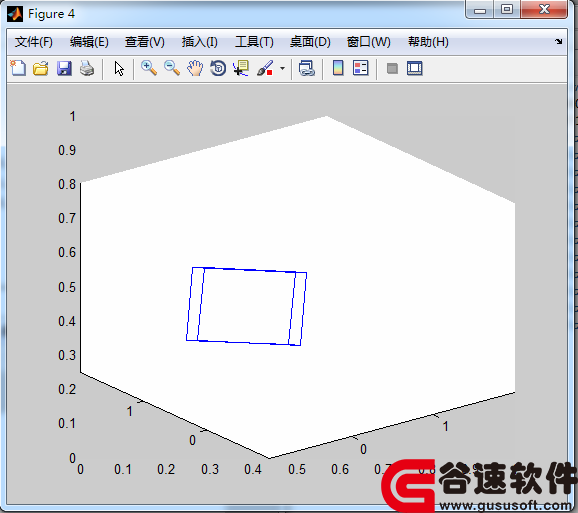578x513 pixels.
Task: Dock the figure using the corner arrow
Action: [x=559, y=42]
